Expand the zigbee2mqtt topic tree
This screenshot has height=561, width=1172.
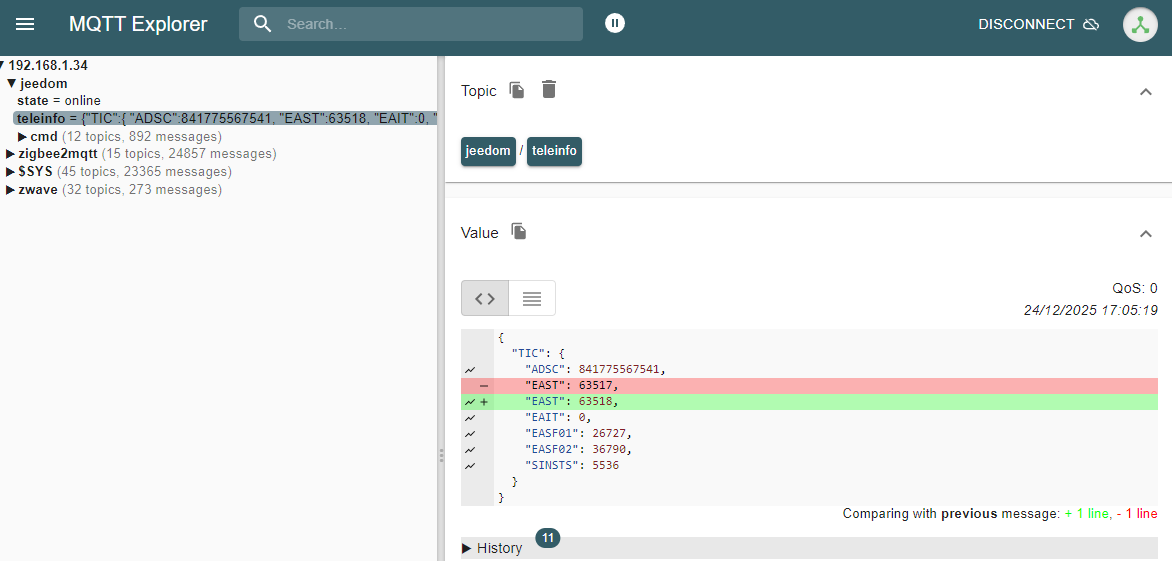(x=11, y=154)
